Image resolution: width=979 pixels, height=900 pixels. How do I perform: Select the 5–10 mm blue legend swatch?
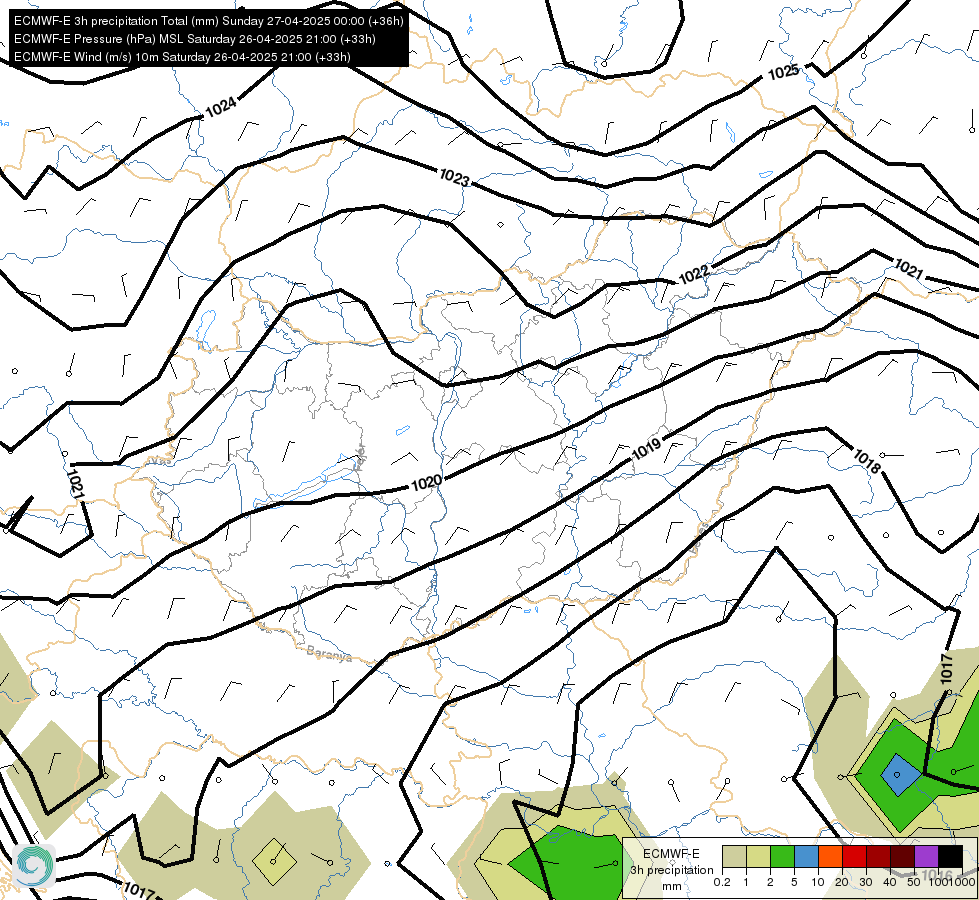(806, 856)
